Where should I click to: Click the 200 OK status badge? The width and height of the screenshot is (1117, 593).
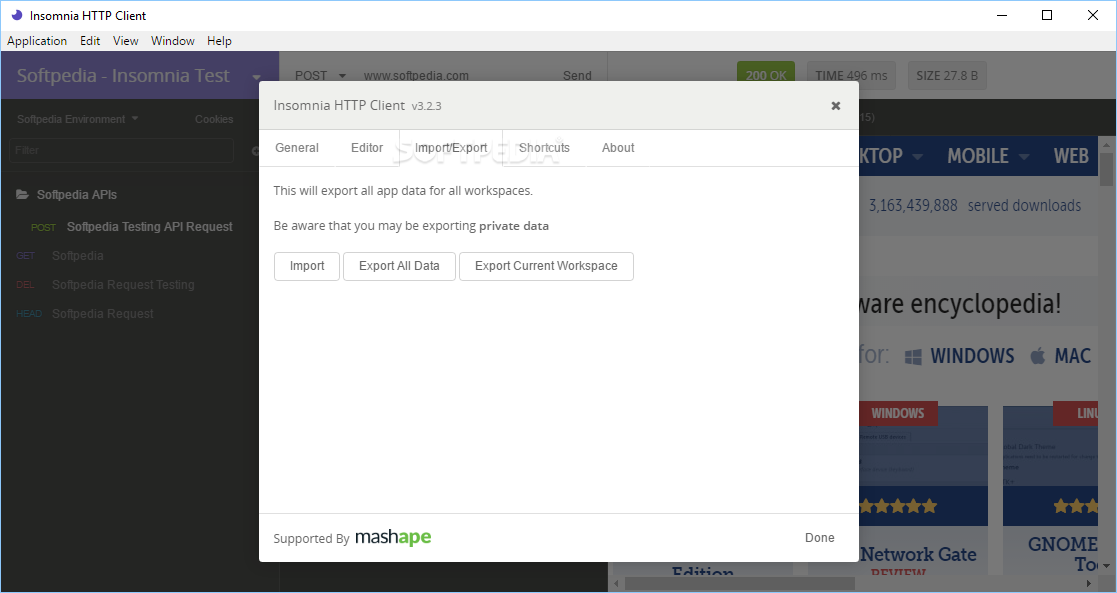[766, 76]
